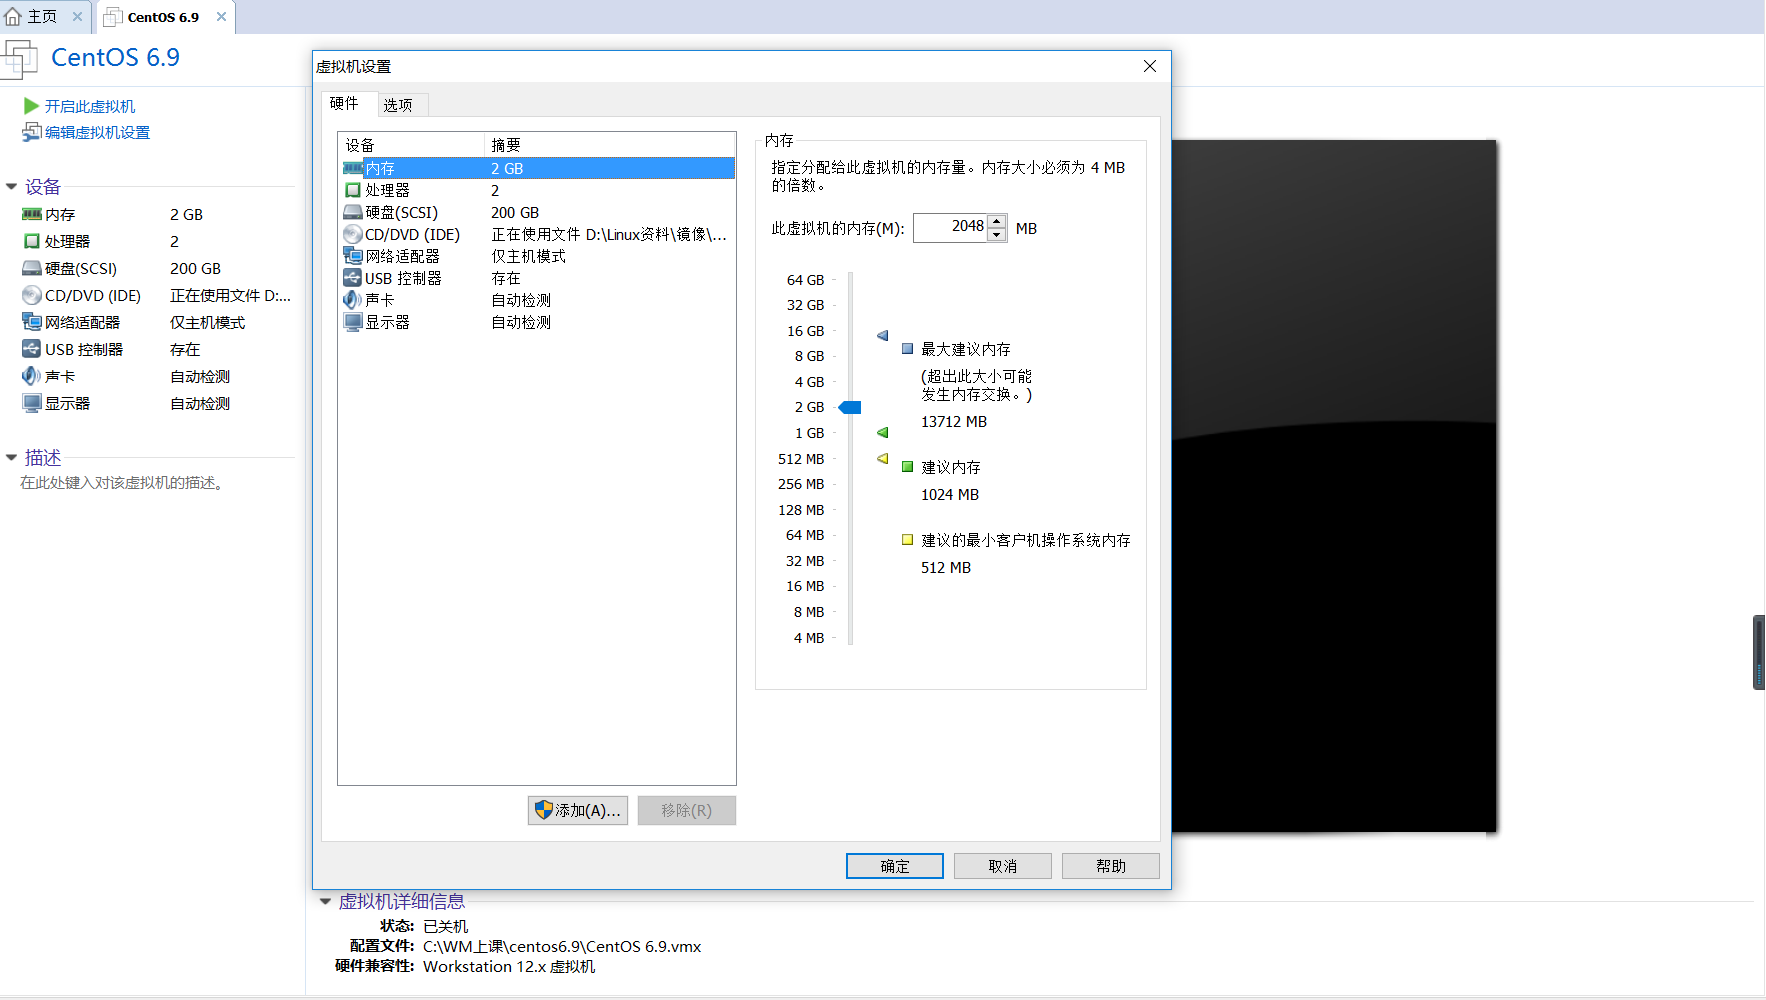Click the home icon on the 主页 tab
This screenshot has height=1000, width=1766.
pyautogui.click(x=13, y=17)
